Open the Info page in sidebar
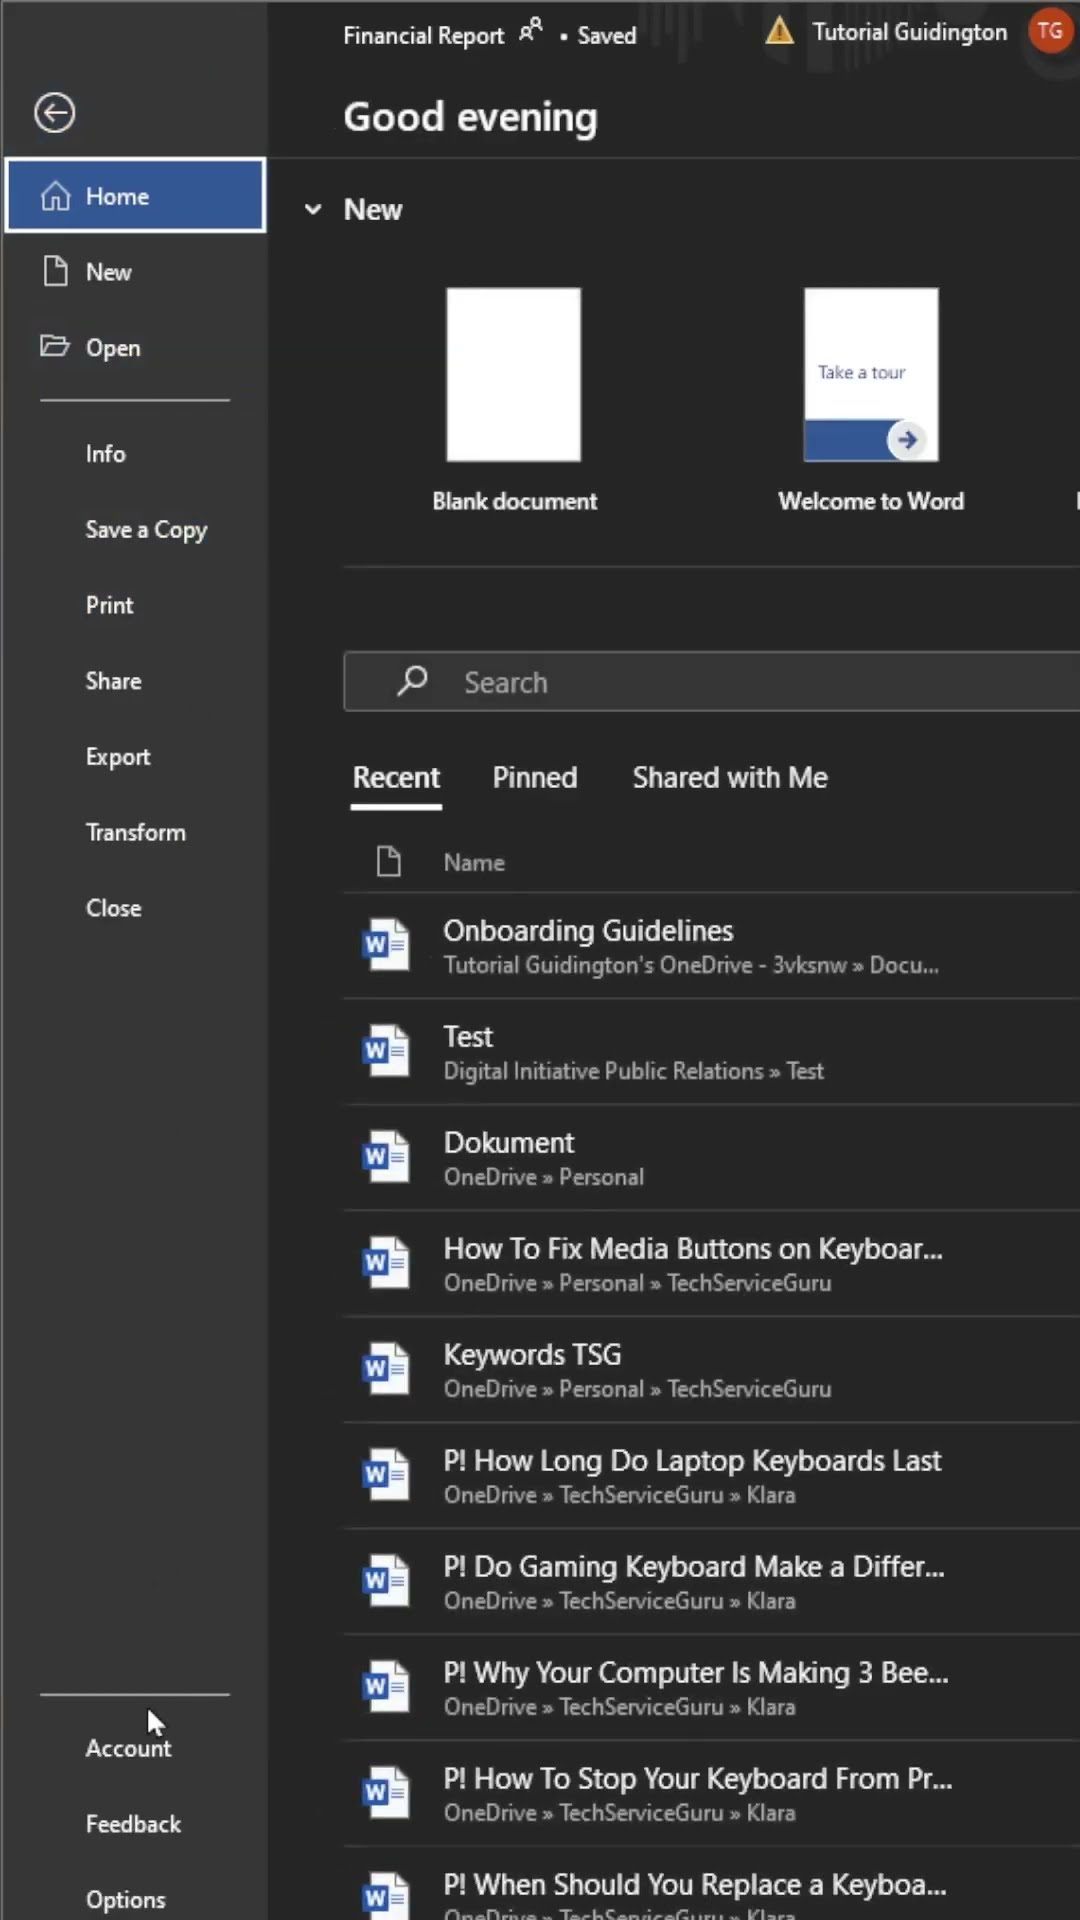Screen dimensions: 1080x1920 [105, 454]
